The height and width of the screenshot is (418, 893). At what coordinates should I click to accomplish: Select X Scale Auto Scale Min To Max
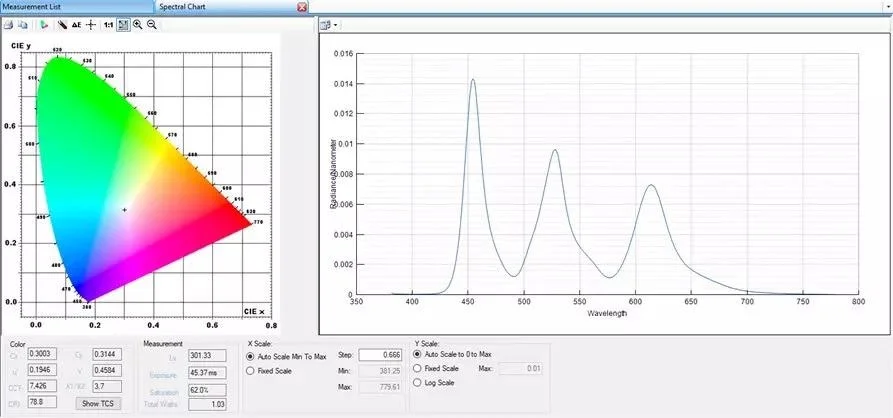point(286,356)
